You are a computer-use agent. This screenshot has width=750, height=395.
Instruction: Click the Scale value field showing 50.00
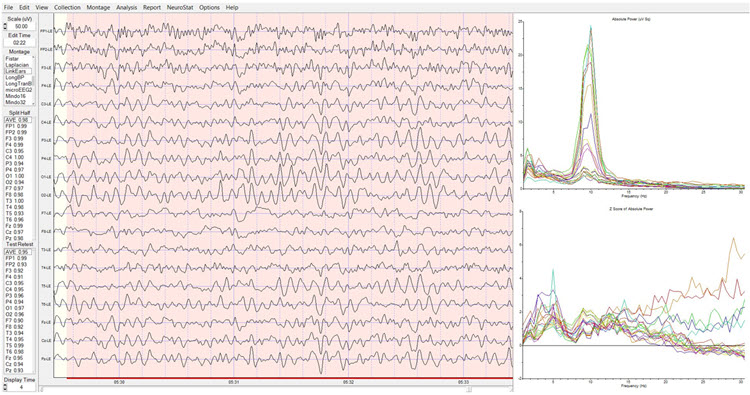(21, 27)
